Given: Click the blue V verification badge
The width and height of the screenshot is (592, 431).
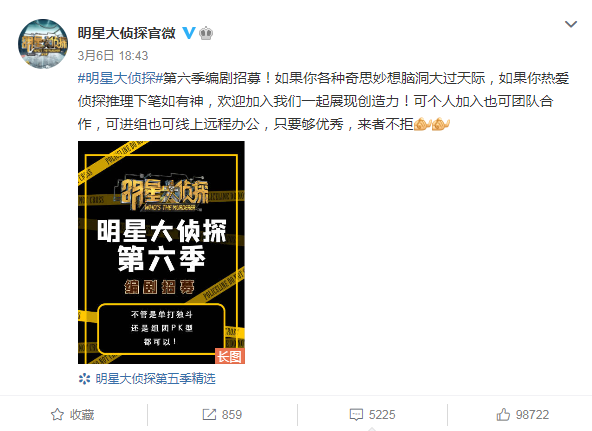Looking at the screenshot, I should [189, 33].
